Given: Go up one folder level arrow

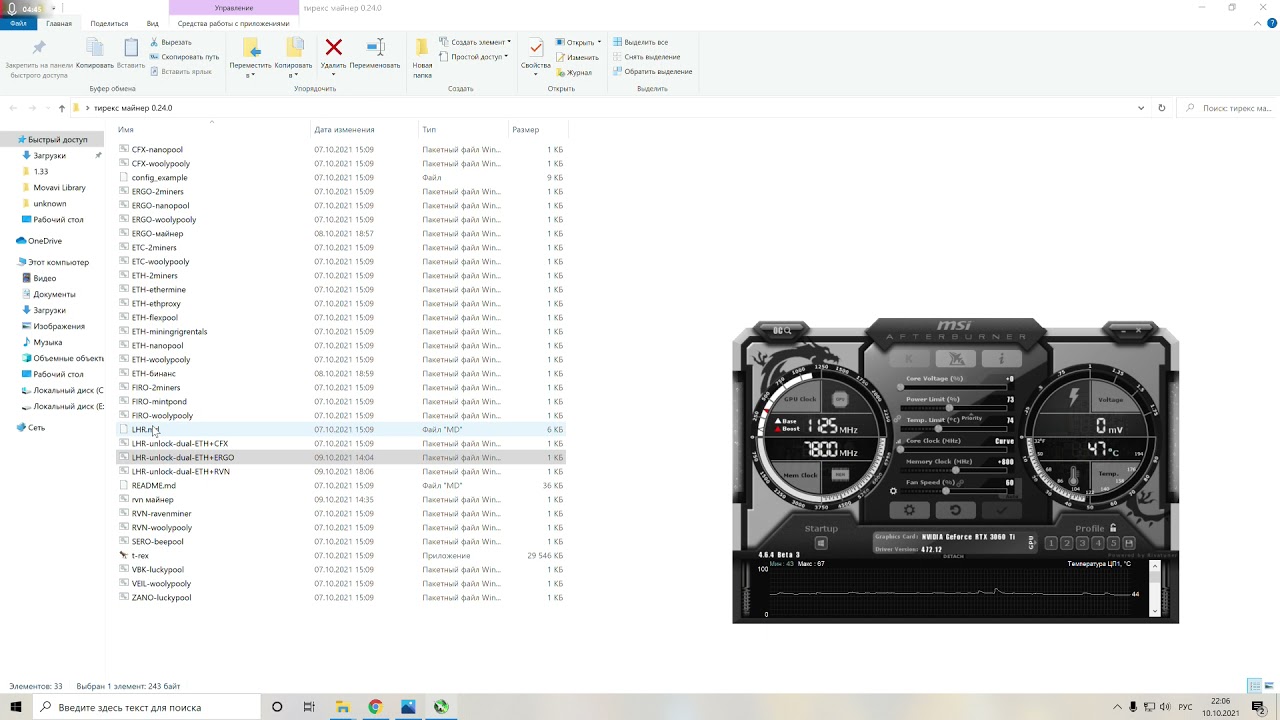Looking at the screenshot, I should [x=62, y=108].
